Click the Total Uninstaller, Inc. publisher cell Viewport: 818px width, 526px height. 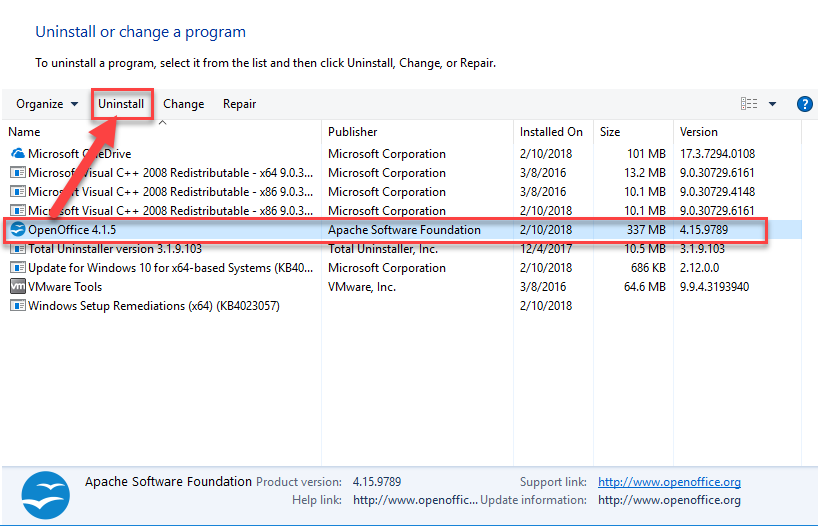tap(383, 249)
